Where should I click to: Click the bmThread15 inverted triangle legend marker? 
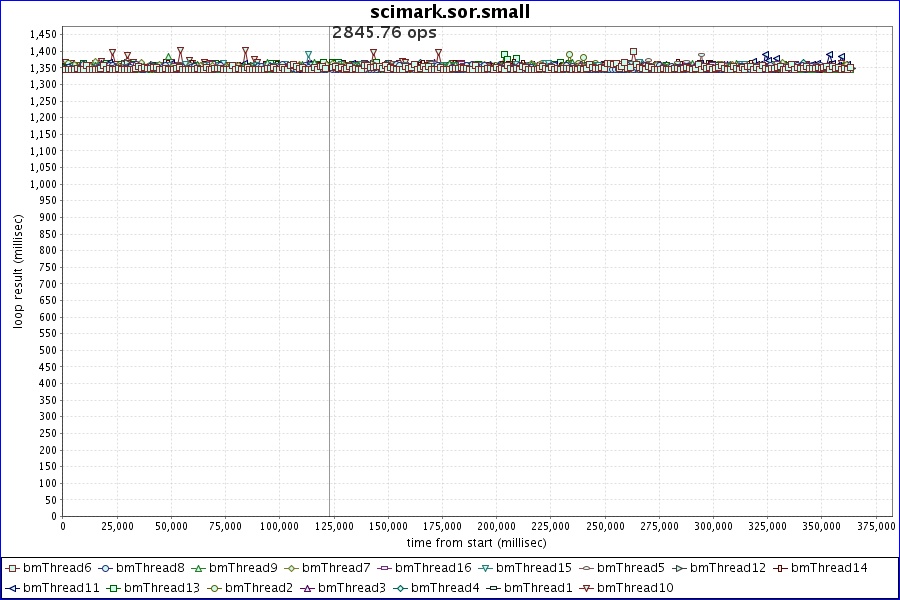(x=485, y=568)
